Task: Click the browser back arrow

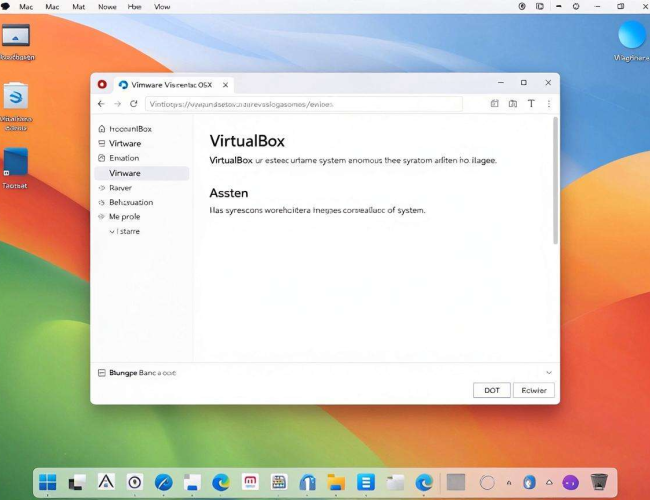Action: click(101, 104)
